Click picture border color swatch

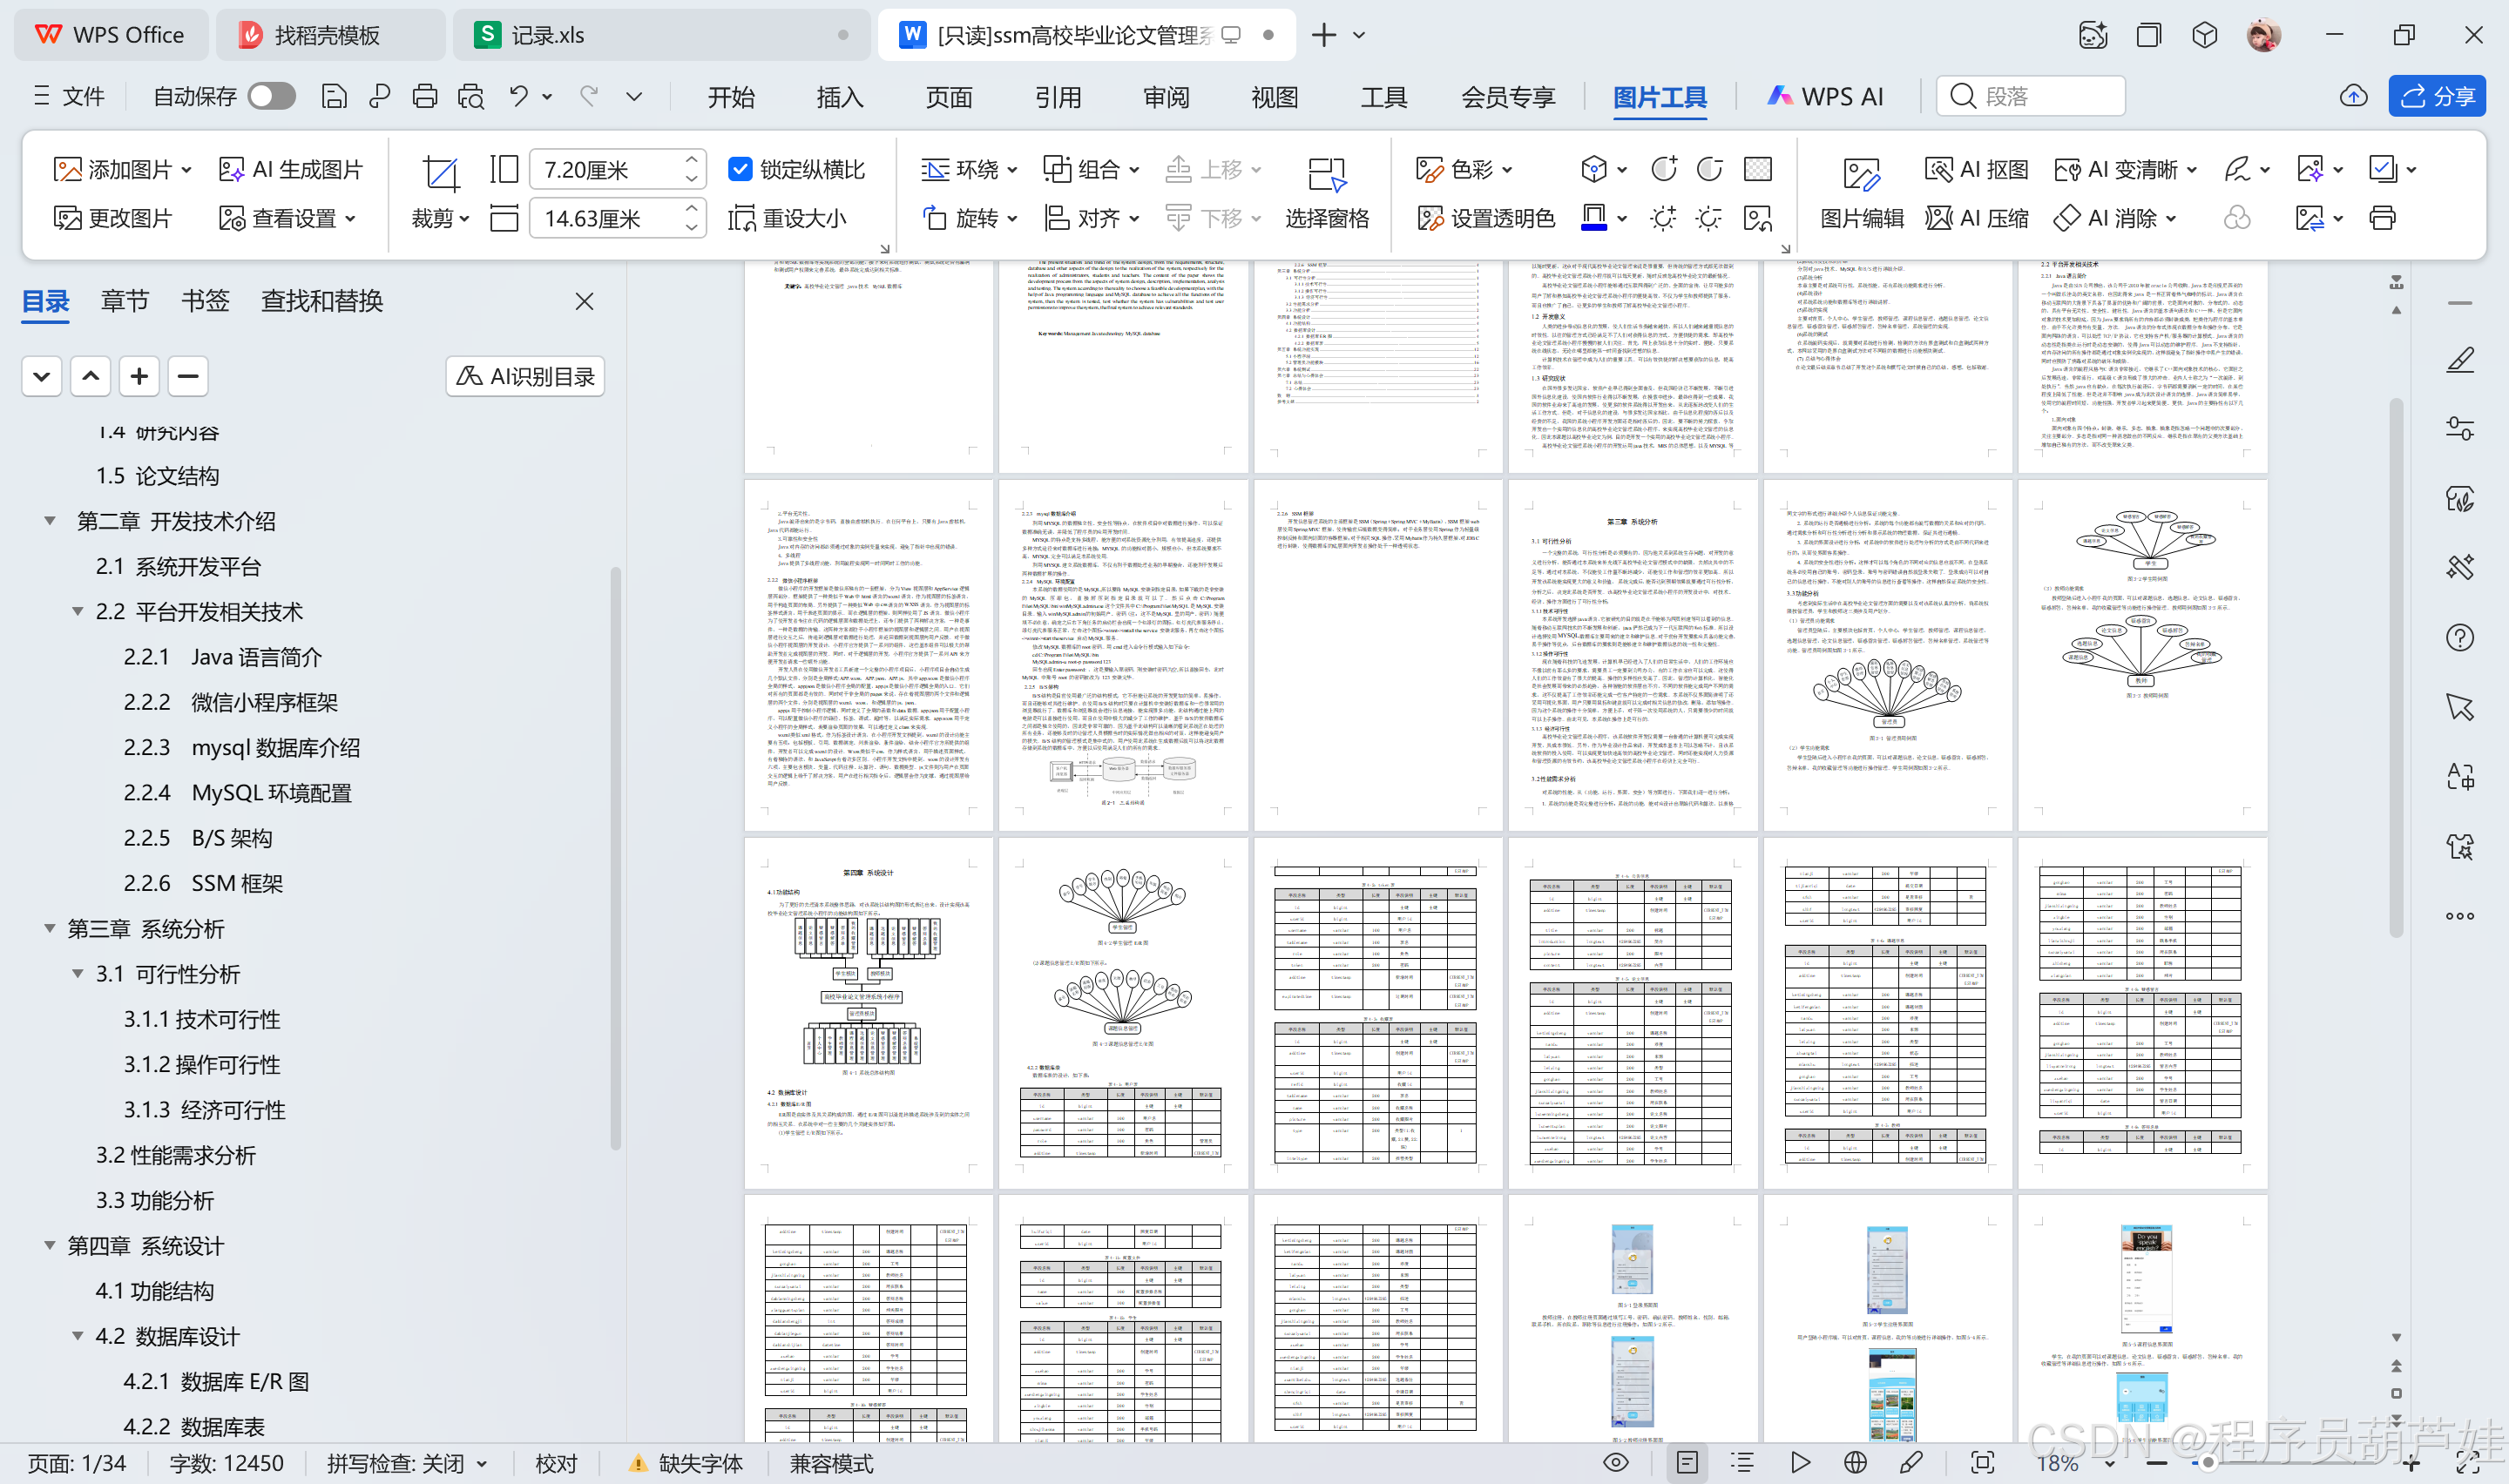pos(1594,218)
